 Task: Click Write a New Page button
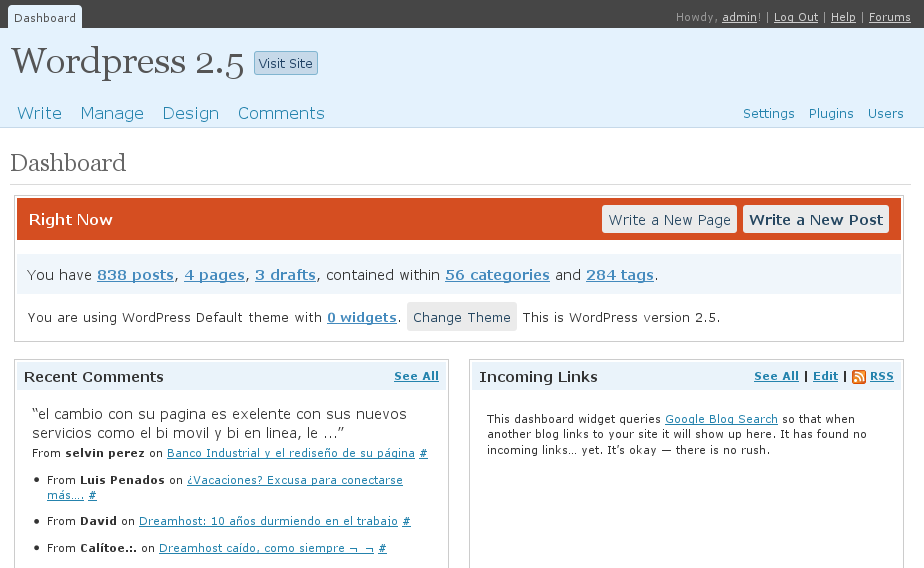point(669,219)
